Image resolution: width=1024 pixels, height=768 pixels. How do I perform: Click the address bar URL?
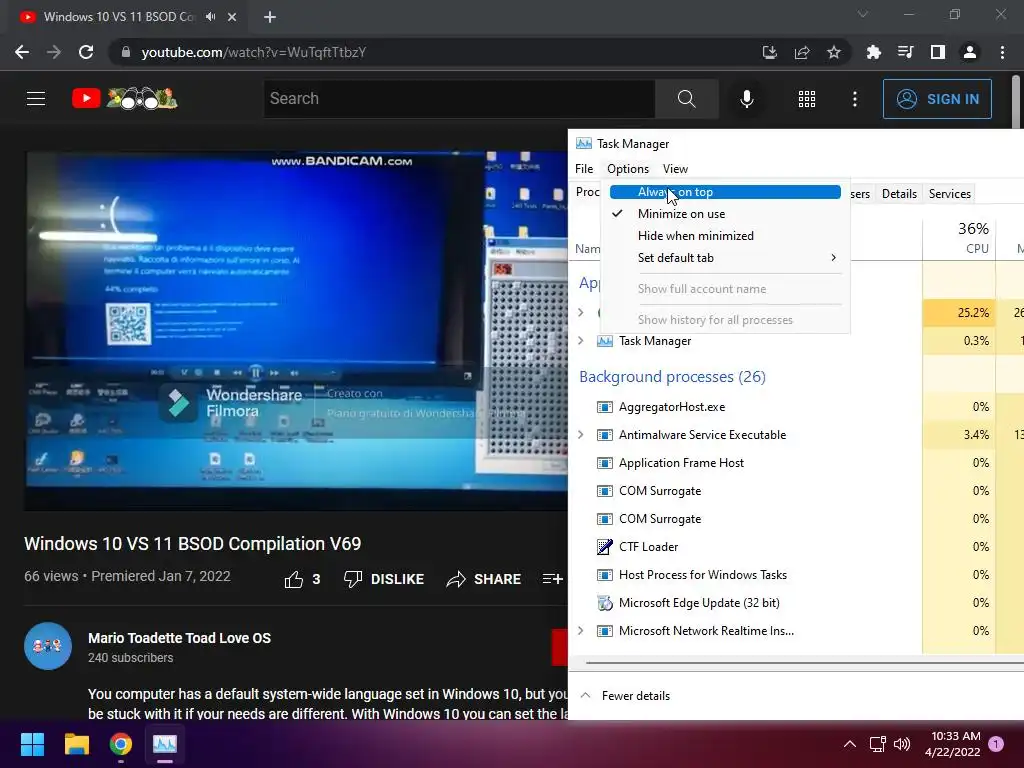point(253,52)
